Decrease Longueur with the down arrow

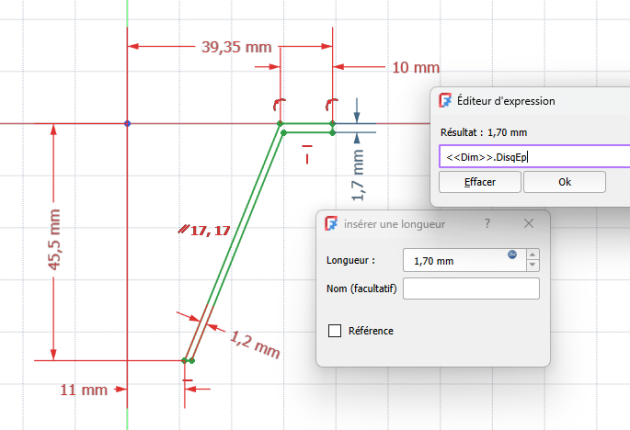532,266
